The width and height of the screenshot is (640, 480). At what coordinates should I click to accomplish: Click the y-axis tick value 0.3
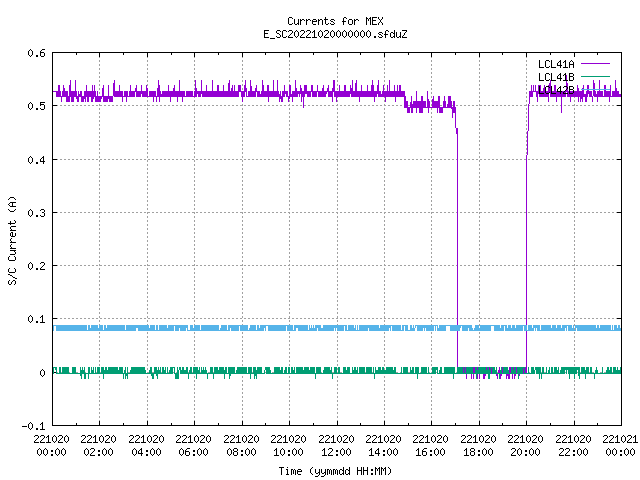[x=36, y=213]
